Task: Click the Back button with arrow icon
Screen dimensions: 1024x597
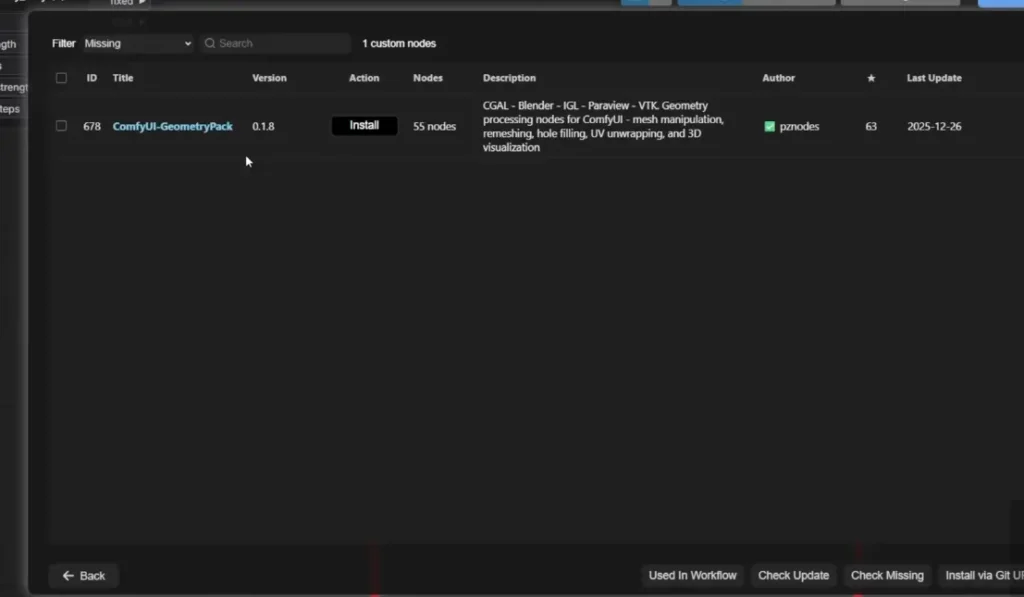Action: (x=84, y=575)
